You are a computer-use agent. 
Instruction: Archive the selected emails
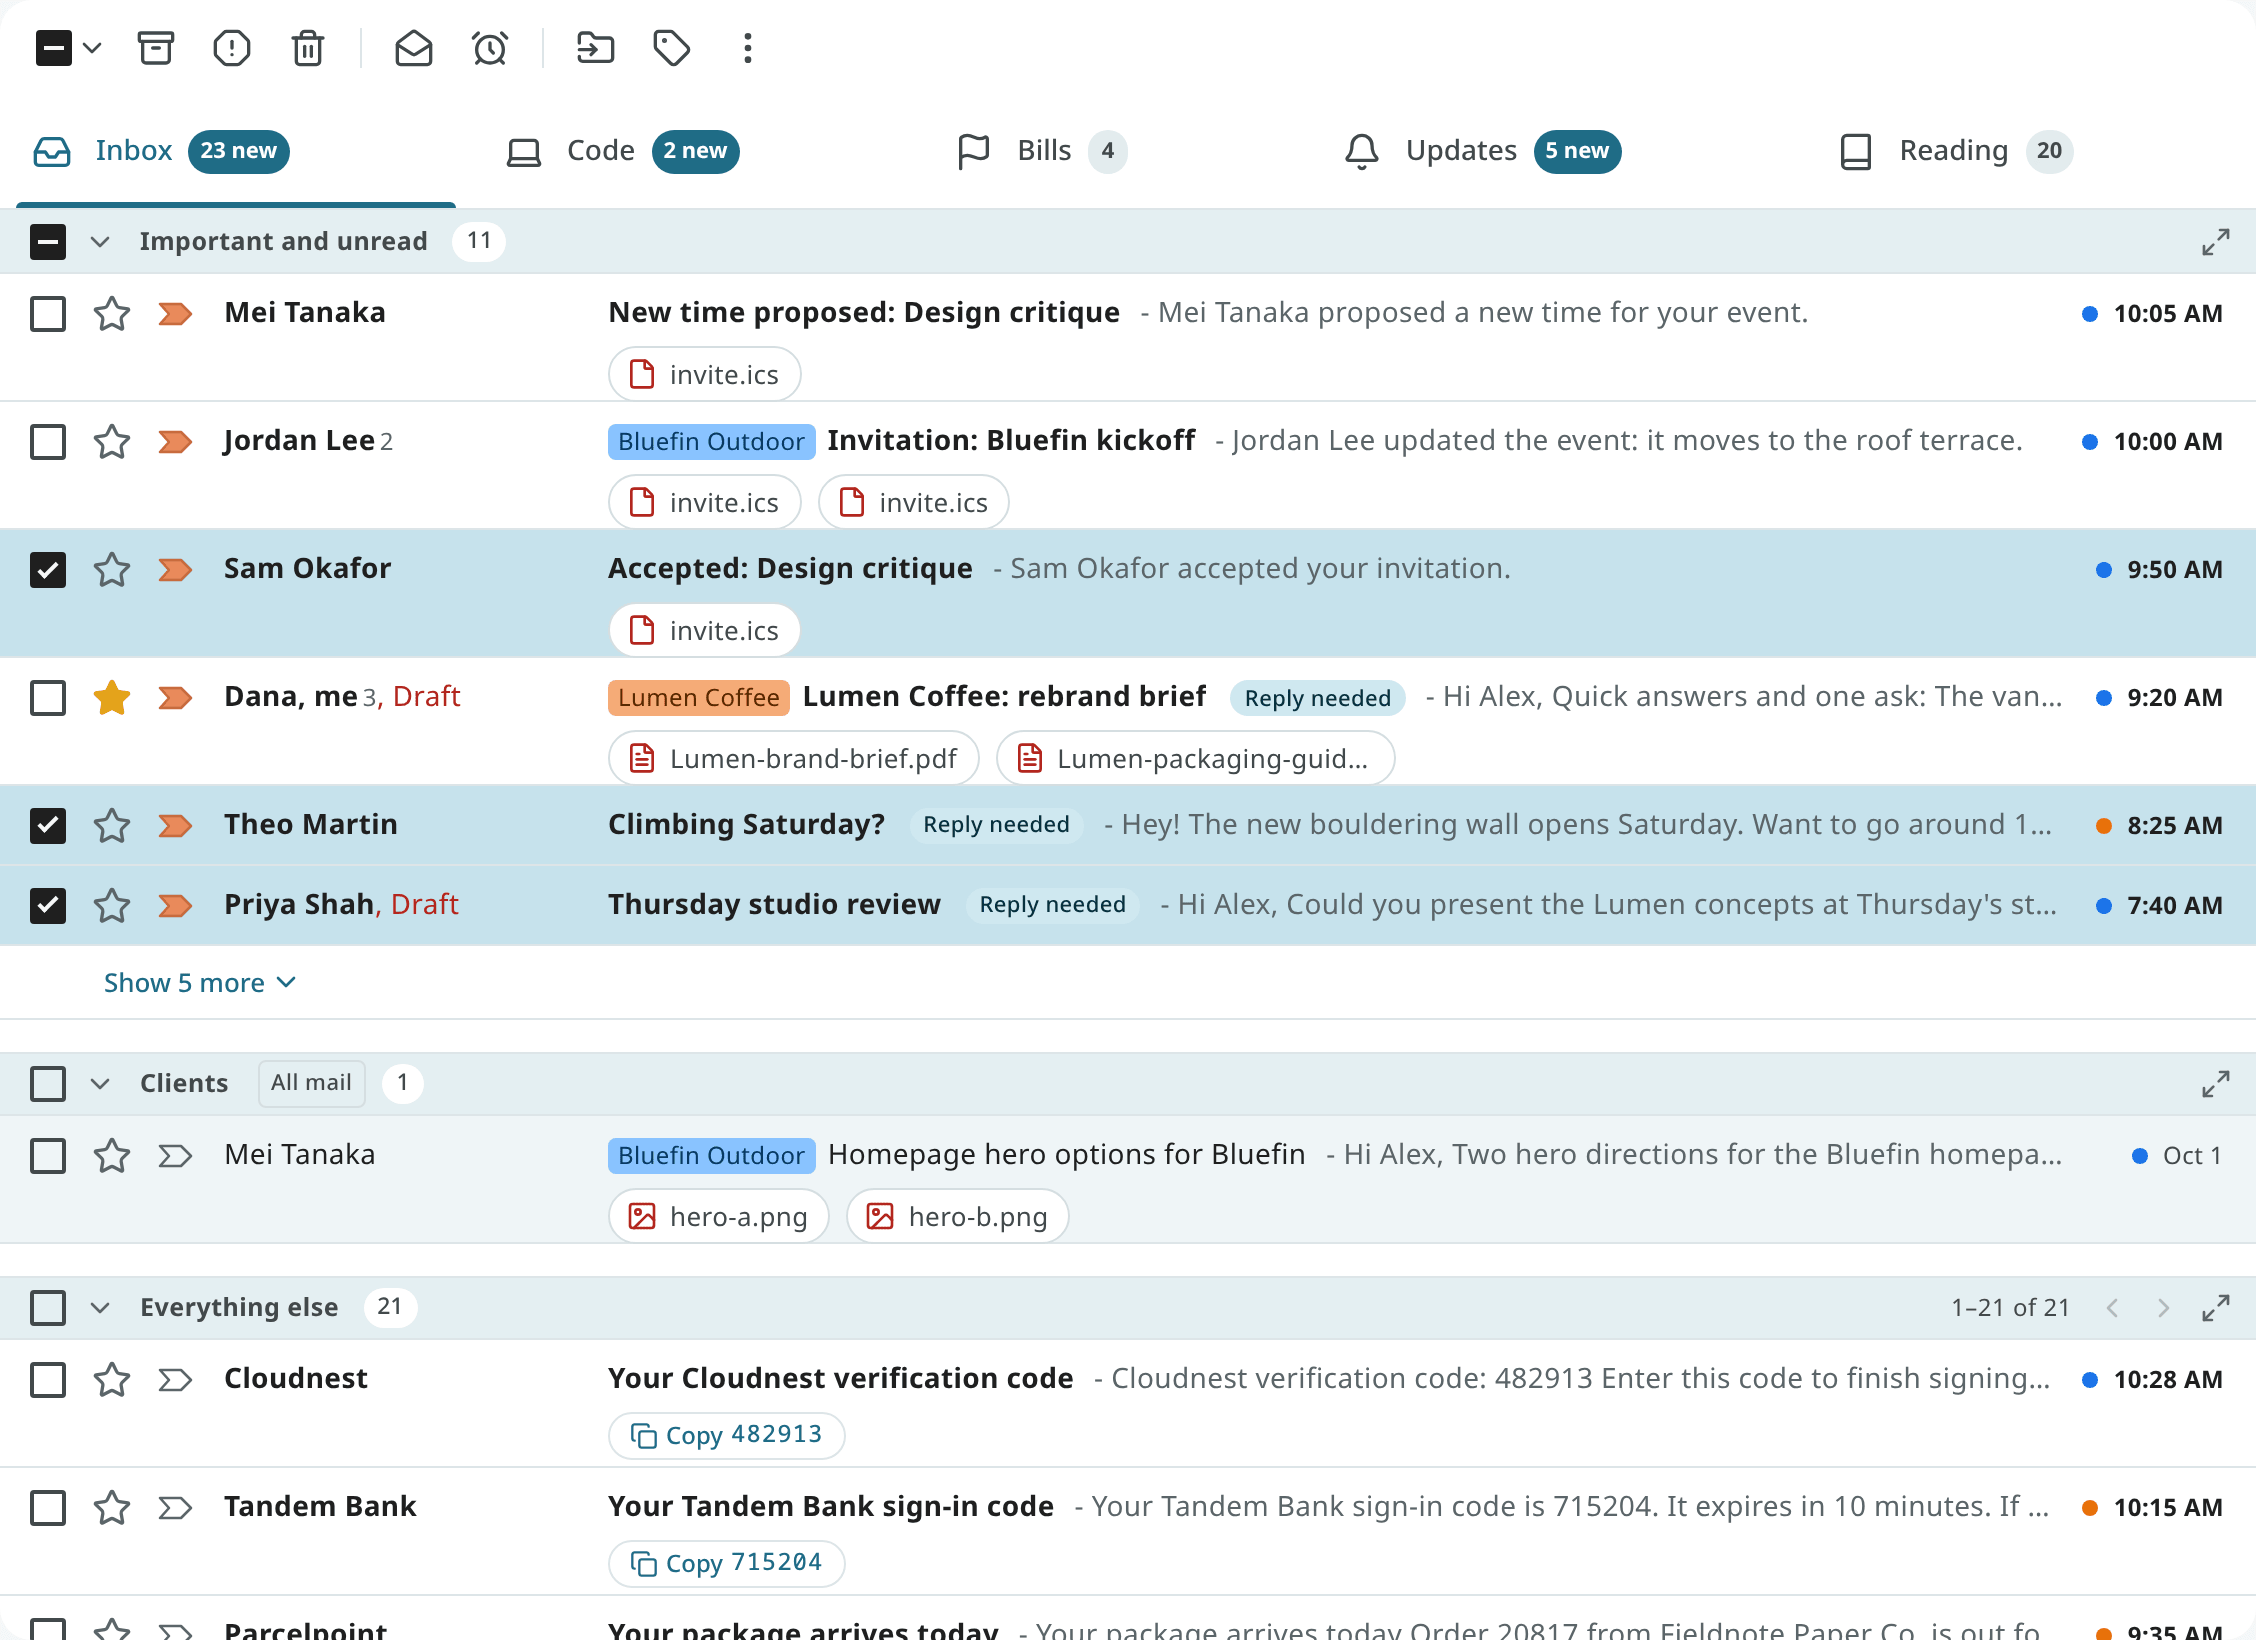[155, 47]
